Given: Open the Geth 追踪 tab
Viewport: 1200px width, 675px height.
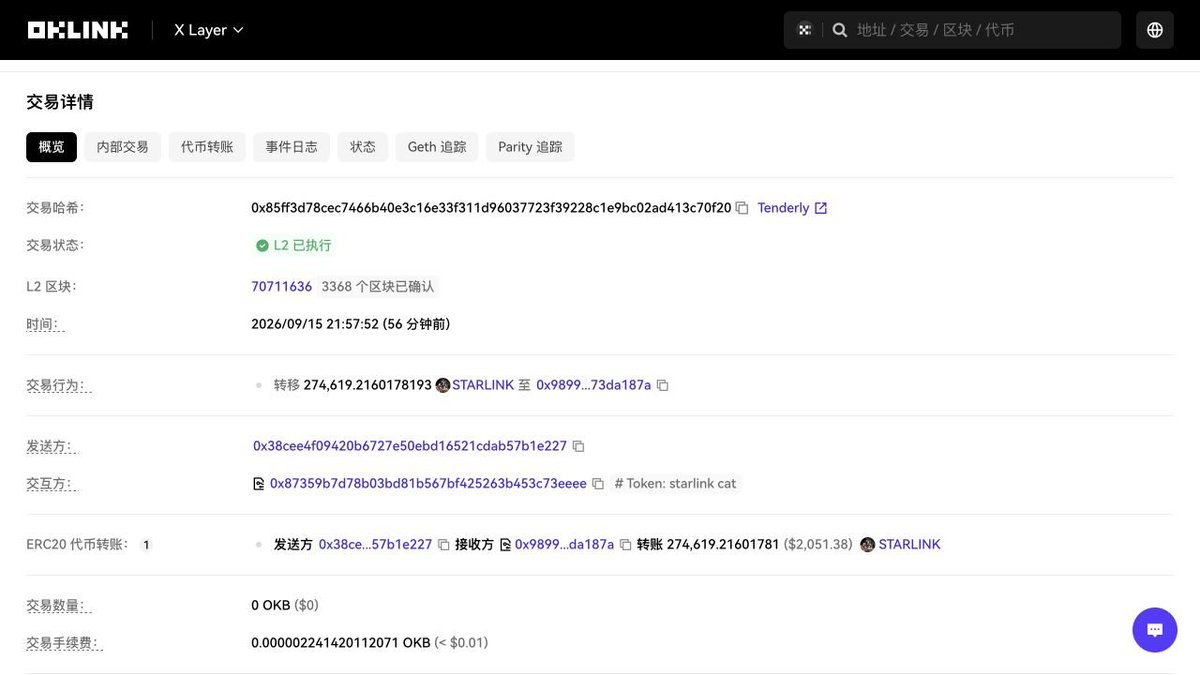Looking at the screenshot, I should [437, 147].
